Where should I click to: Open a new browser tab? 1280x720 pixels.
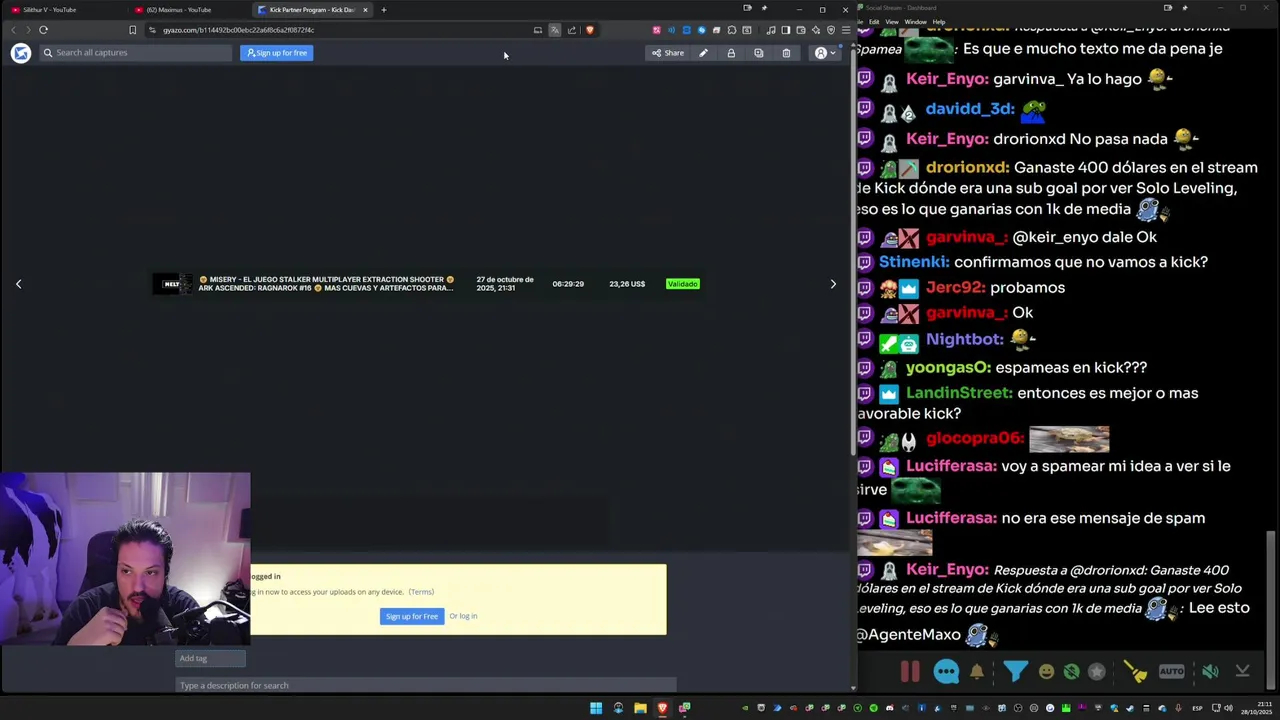pos(383,10)
